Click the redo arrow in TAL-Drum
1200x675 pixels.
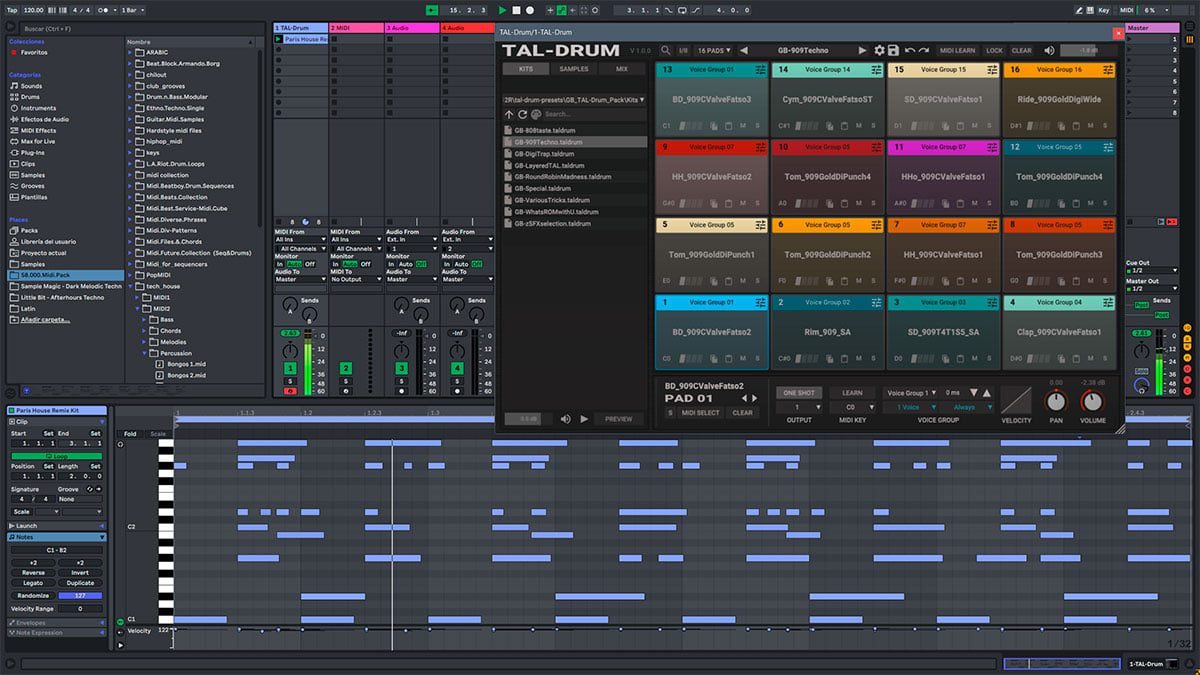coord(925,50)
